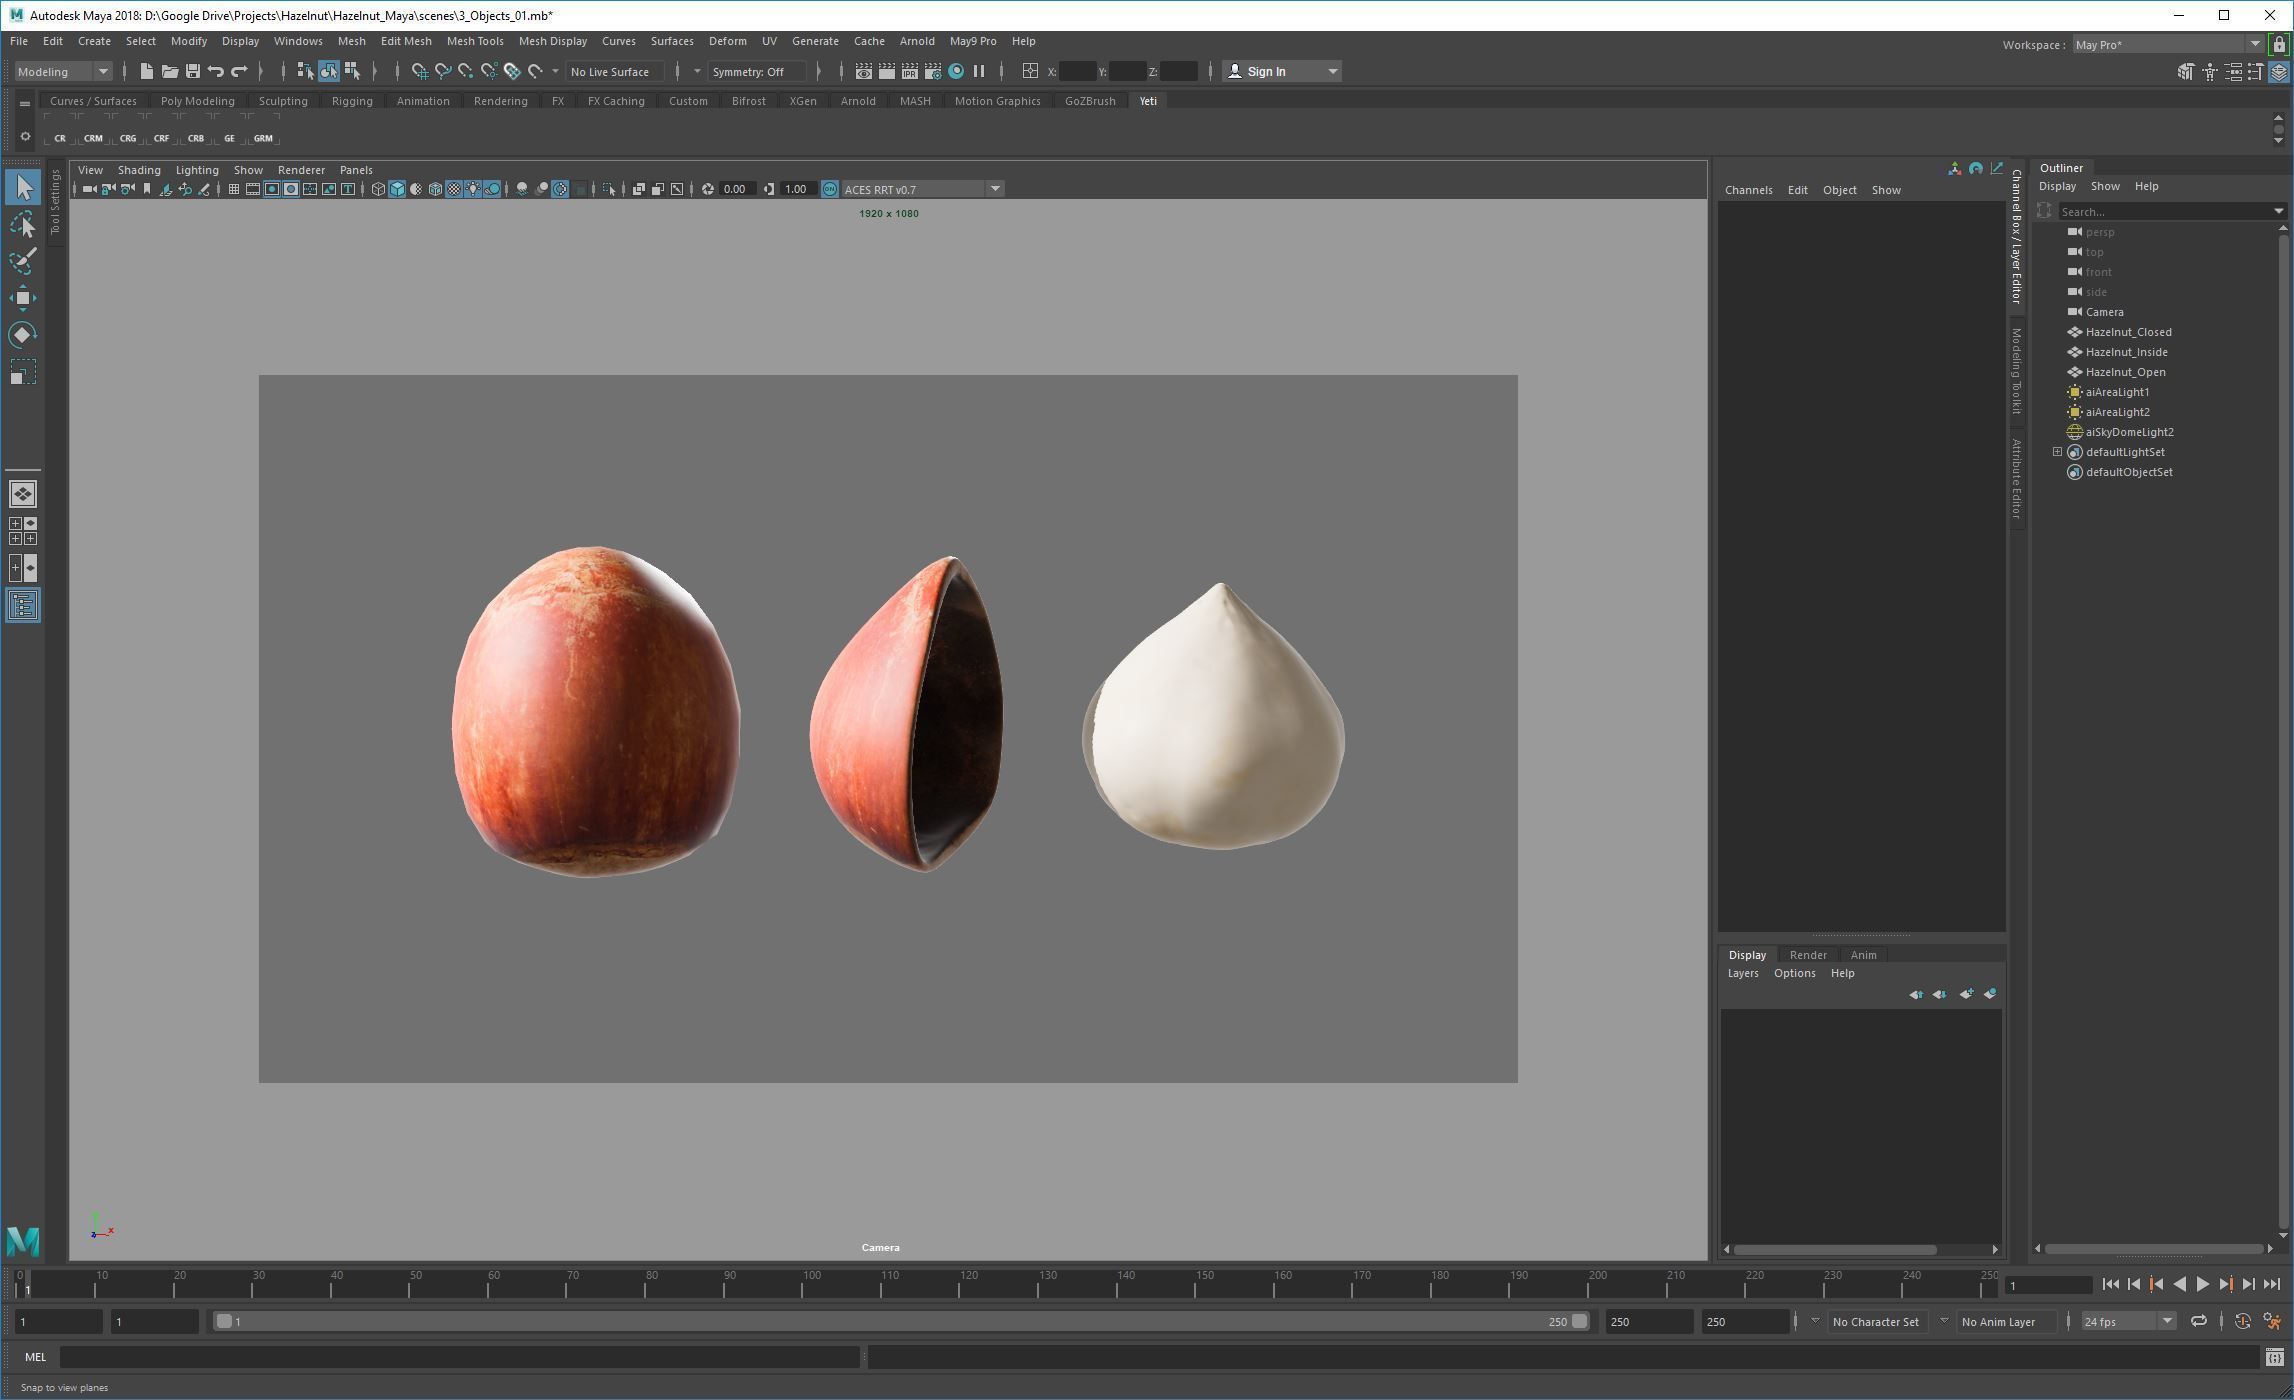Open the Workspace May Pro dropdown

point(2166,44)
